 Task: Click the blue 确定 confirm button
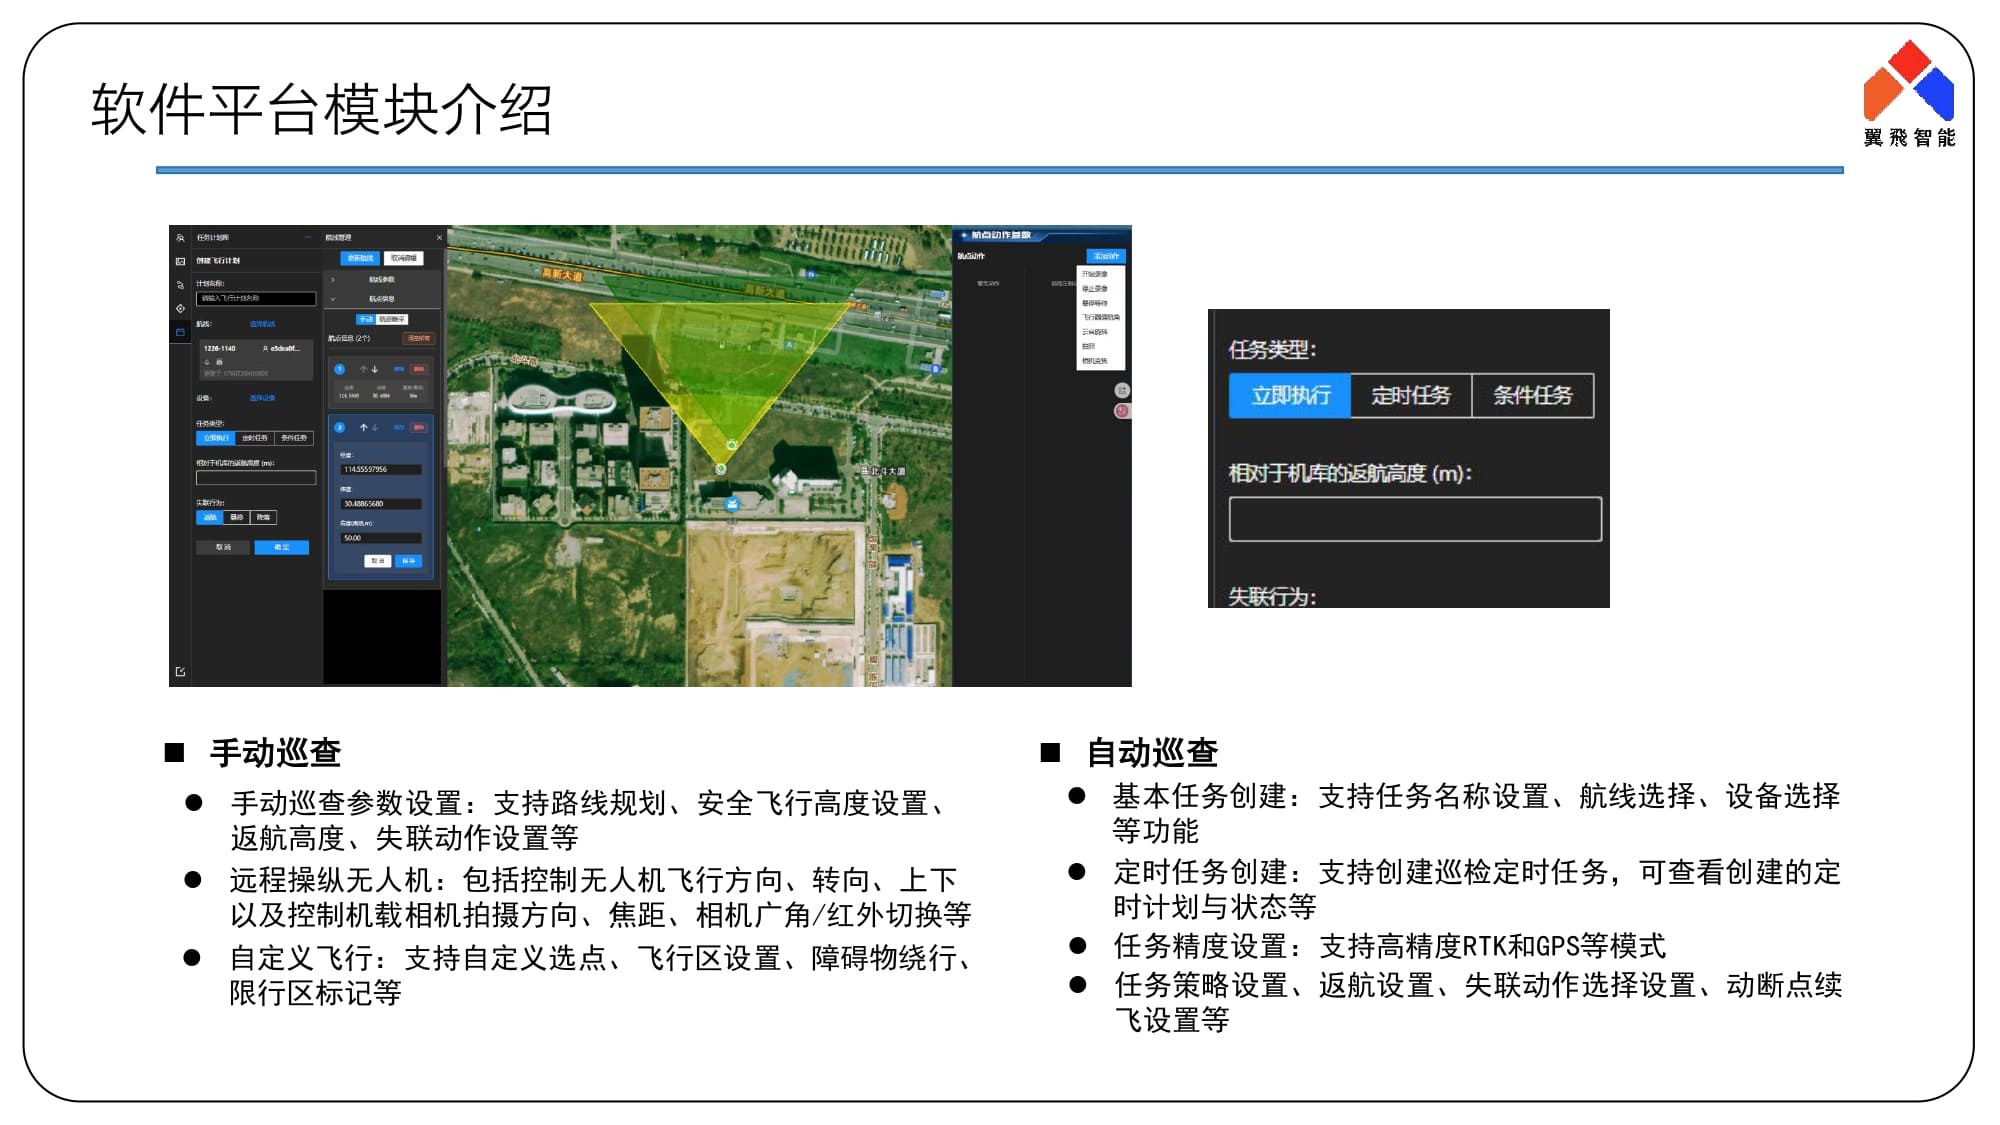coord(281,547)
